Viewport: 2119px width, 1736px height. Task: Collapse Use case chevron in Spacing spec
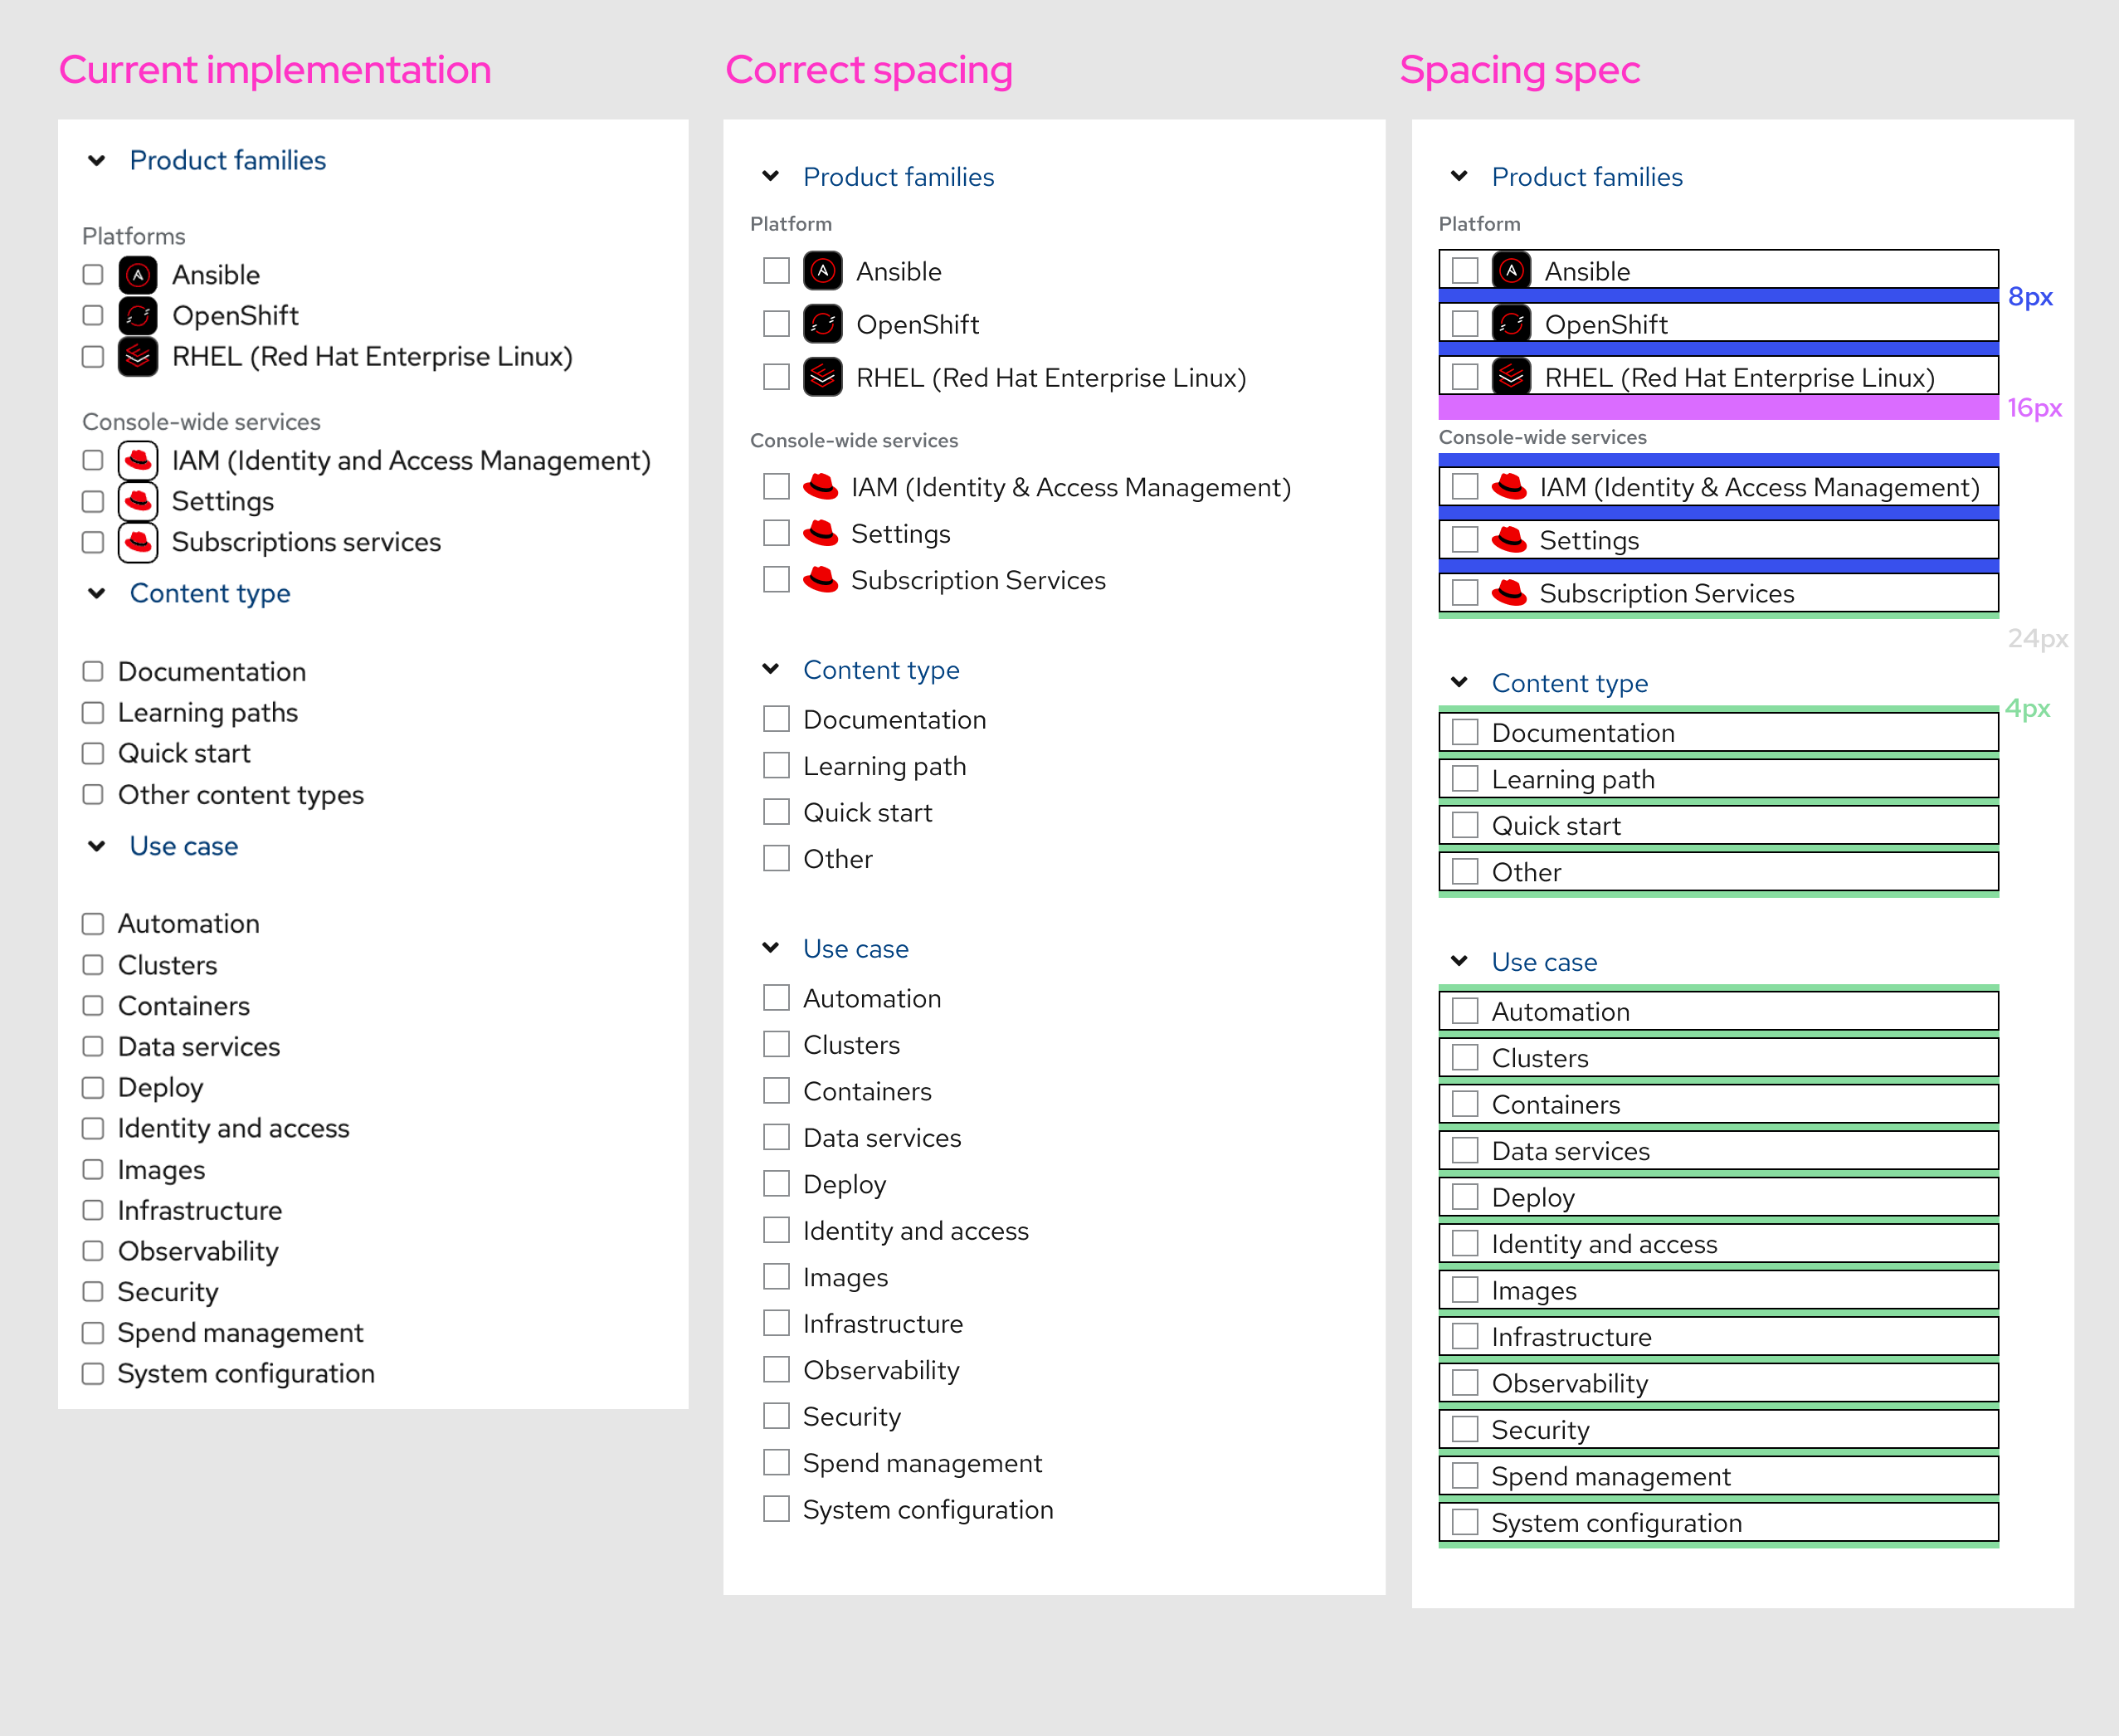(1459, 961)
